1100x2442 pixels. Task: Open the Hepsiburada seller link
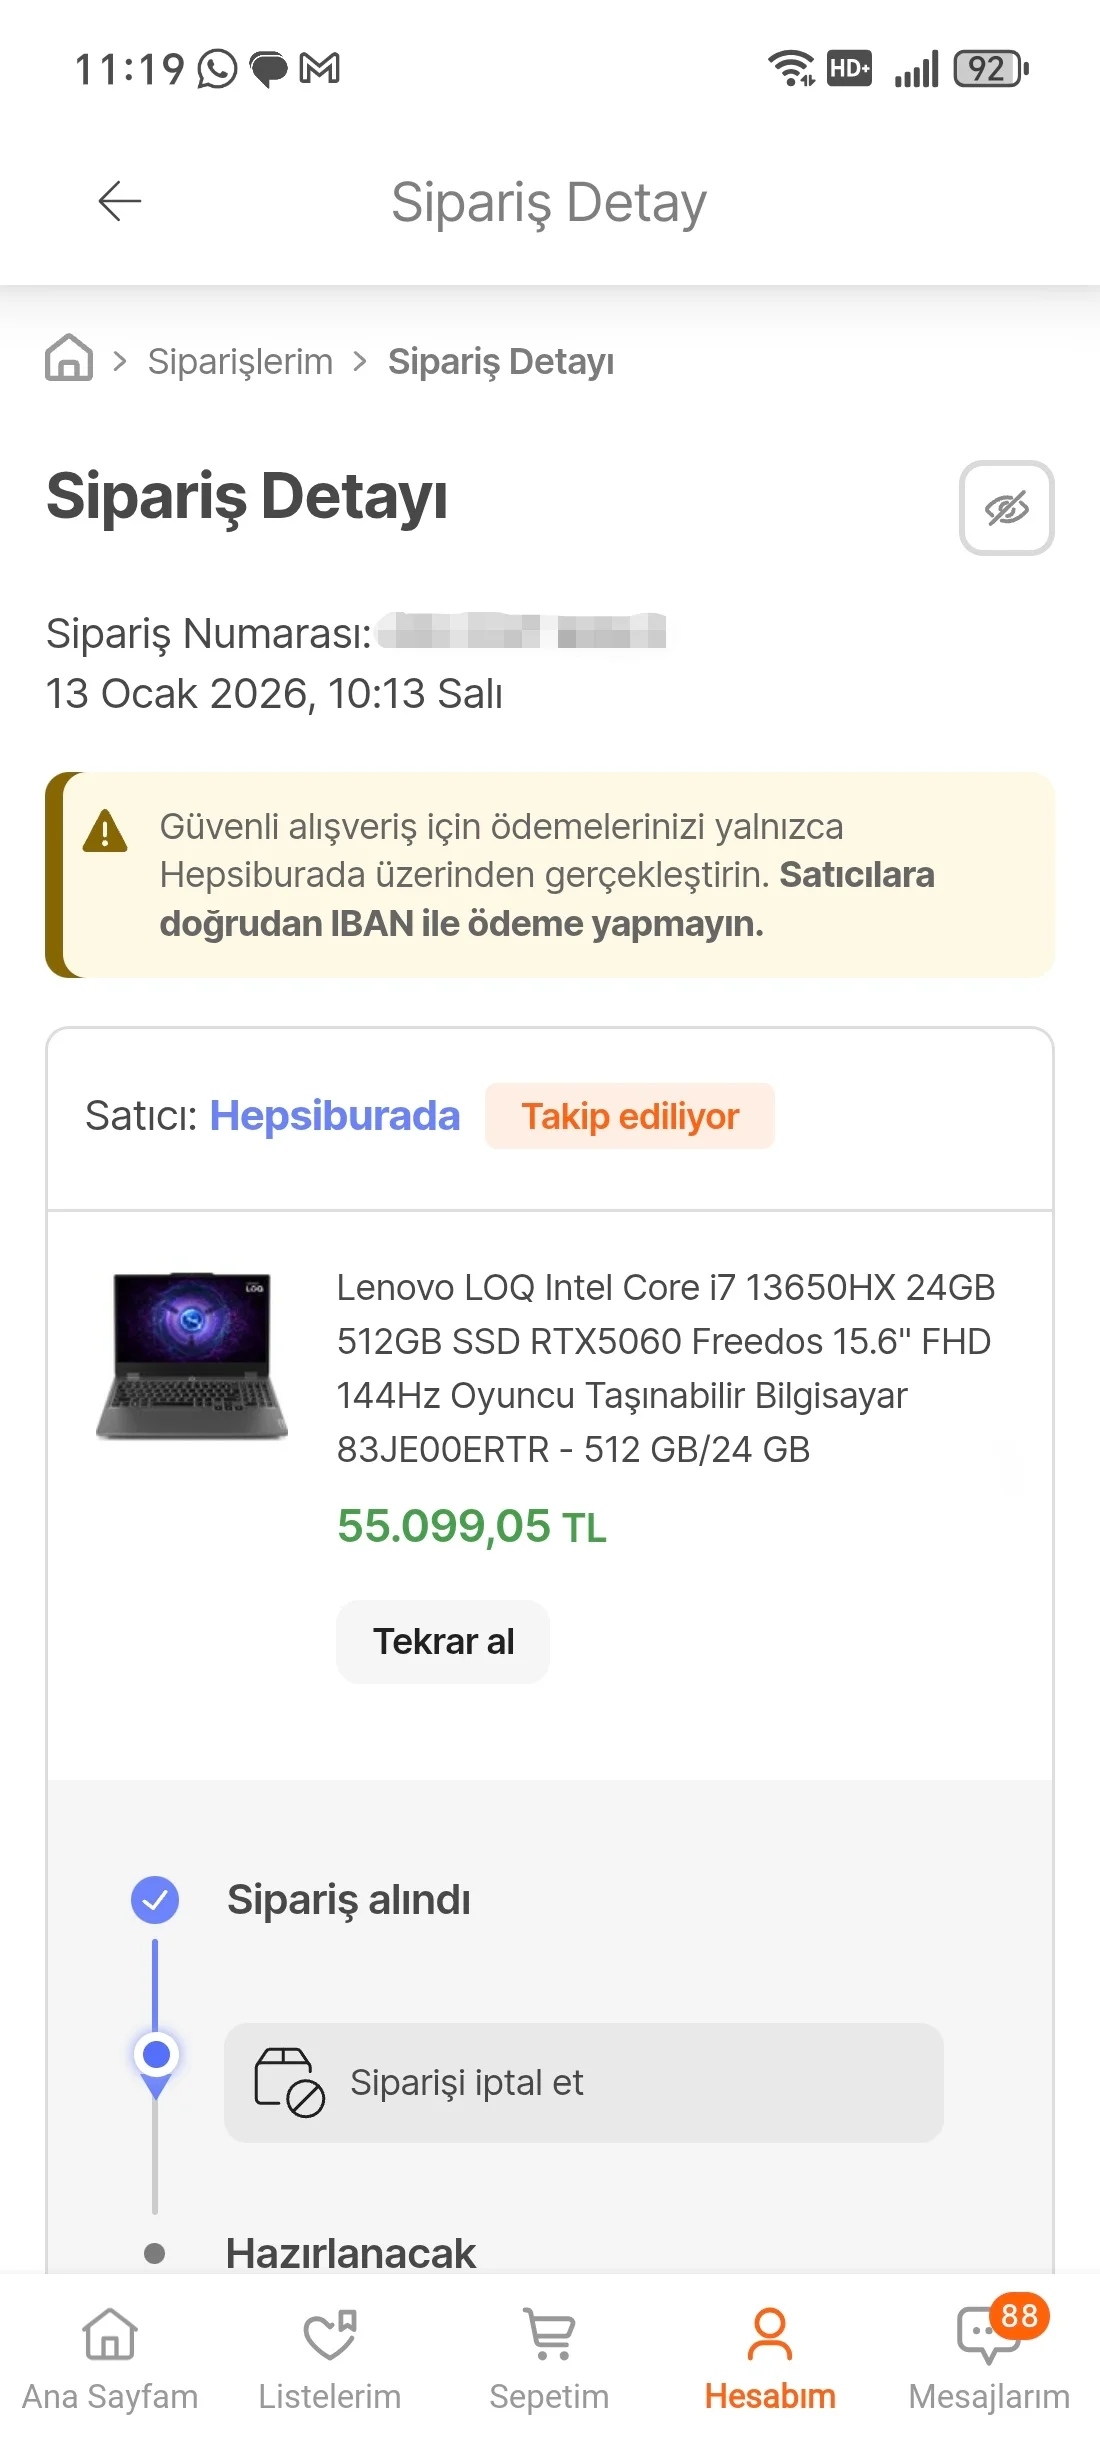click(334, 1116)
